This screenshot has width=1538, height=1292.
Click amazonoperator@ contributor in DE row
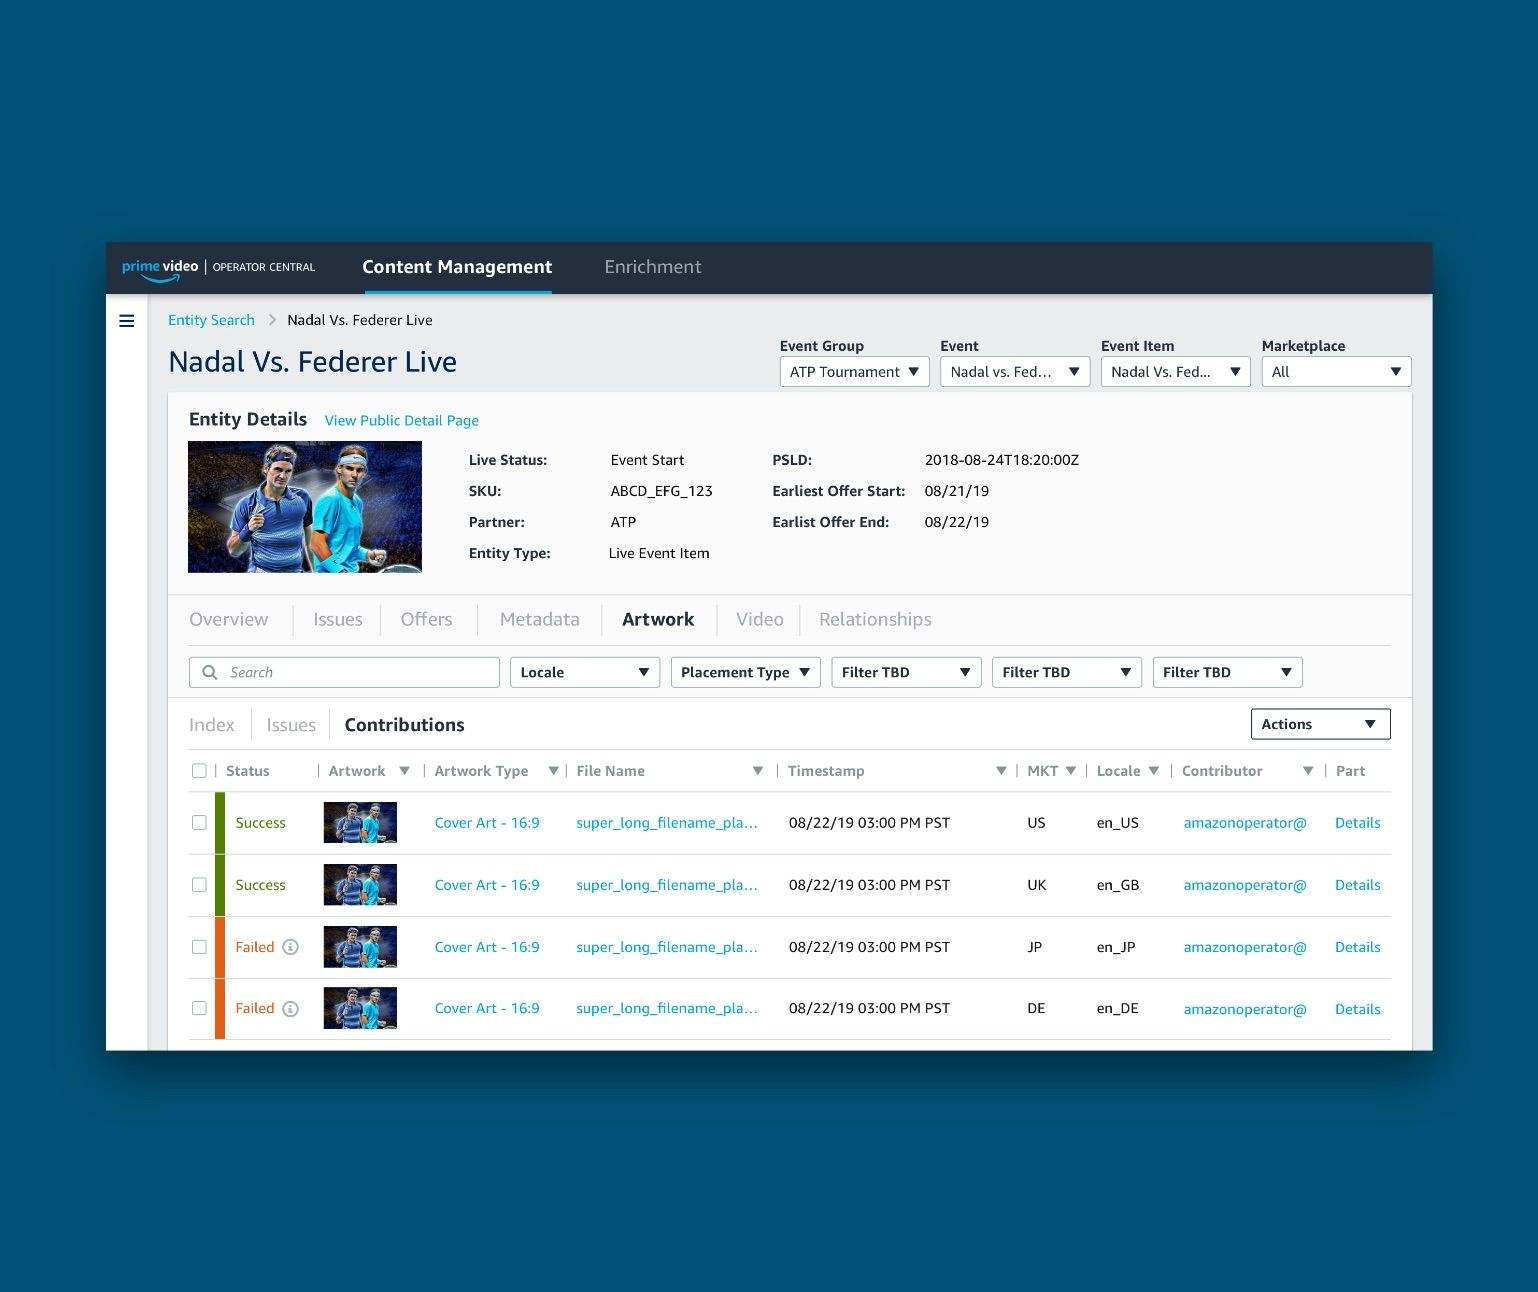coord(1245,1009)
